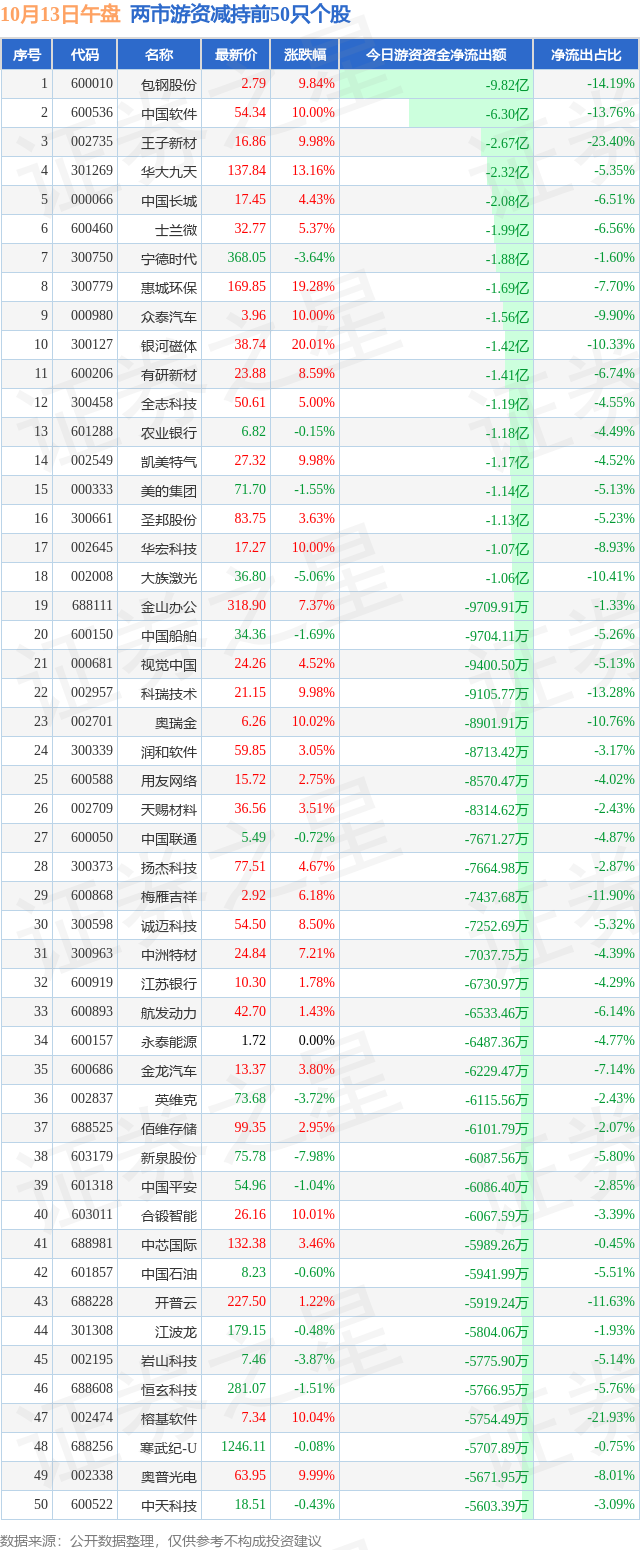640x1550 pixels.
Task: Select stock name 美的集团
Action: tap(169, 490)
